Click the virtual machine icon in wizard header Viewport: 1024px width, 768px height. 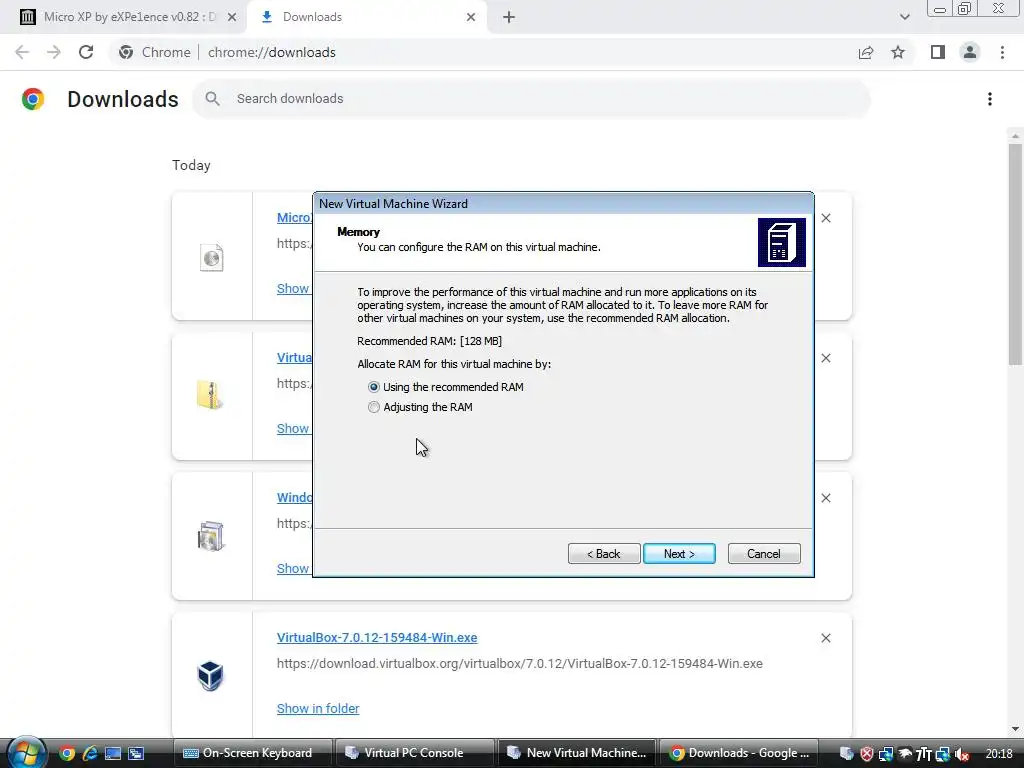781,242
